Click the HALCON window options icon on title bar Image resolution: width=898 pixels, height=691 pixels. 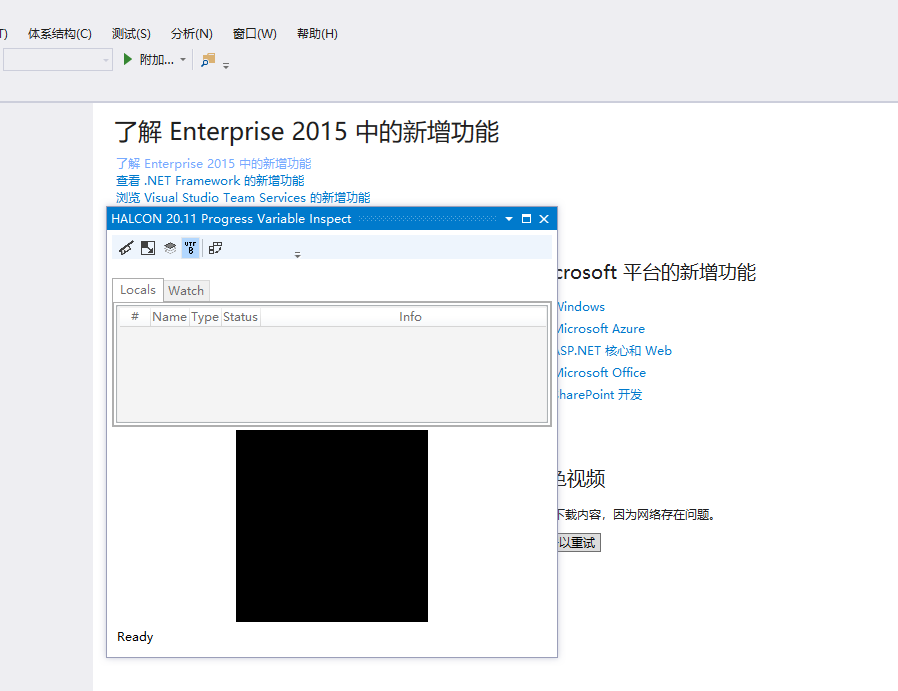point(509,218)
